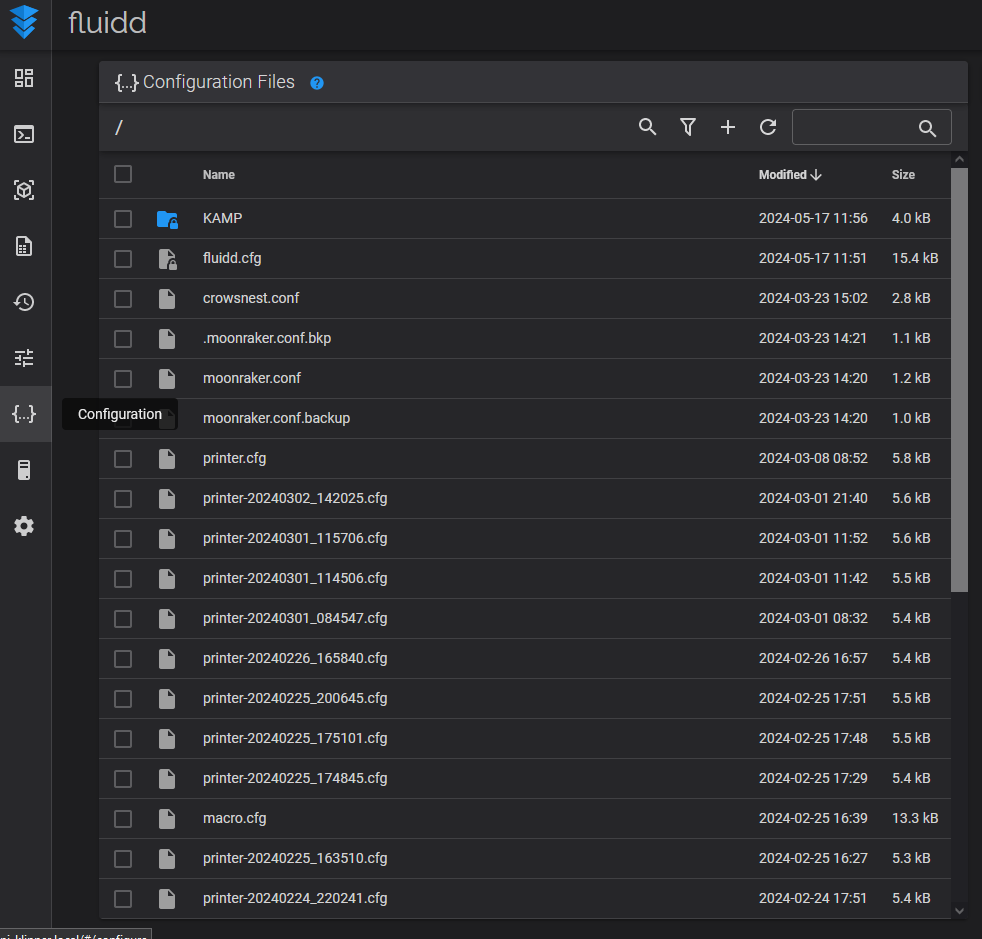The width and height of the screenshot is (982, 939).
Task: Open Settings gear in the sidebar
Action: 24,526
